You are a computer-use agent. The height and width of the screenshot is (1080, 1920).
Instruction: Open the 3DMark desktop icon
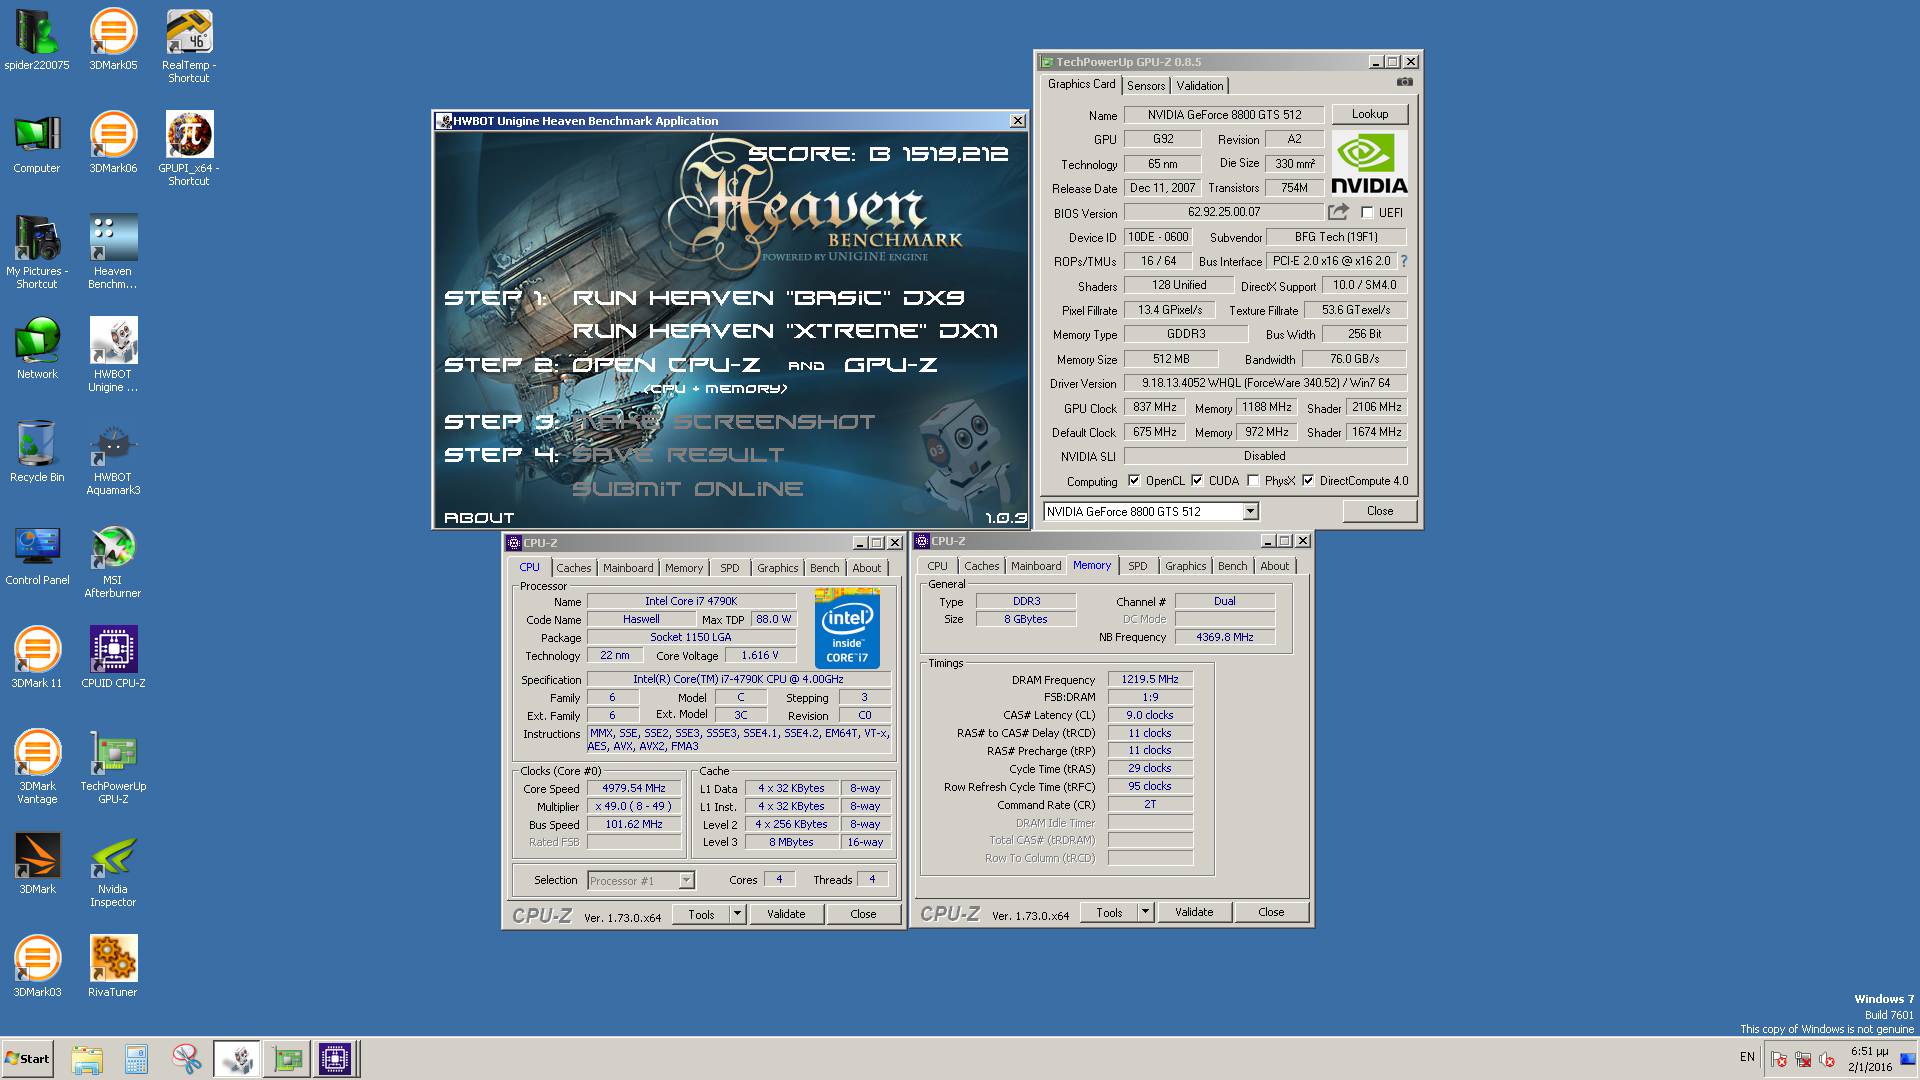click(x=37, y=864)
